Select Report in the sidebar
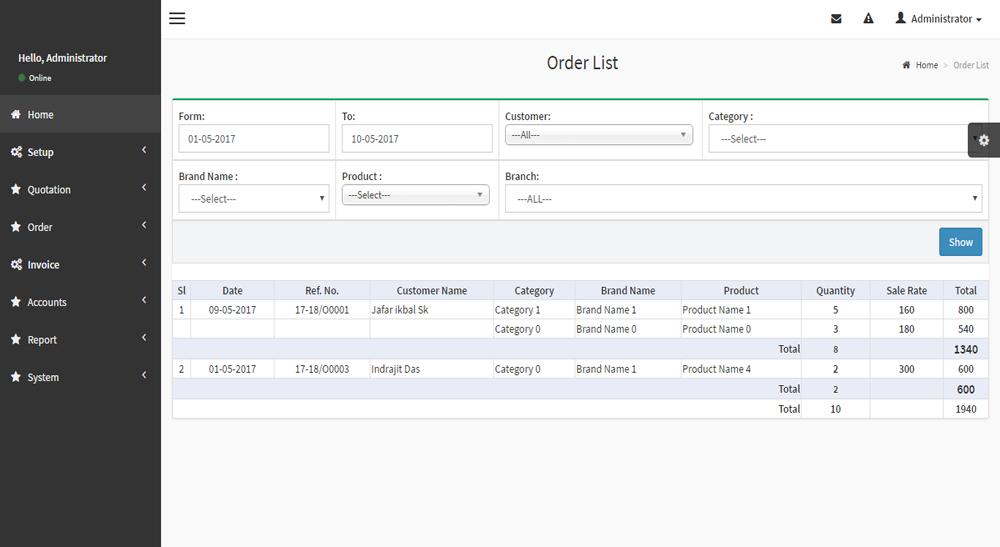Image resolution: width=1000 pixels, height=547 pixels. 80,340
